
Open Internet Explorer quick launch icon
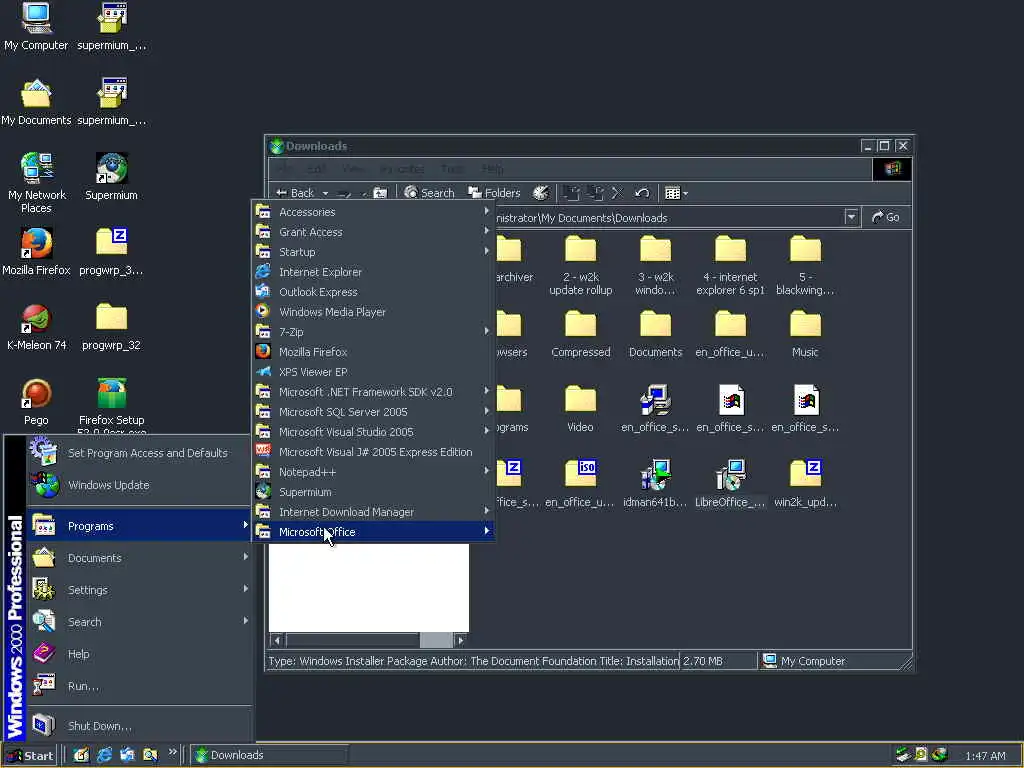coord(104,755)
